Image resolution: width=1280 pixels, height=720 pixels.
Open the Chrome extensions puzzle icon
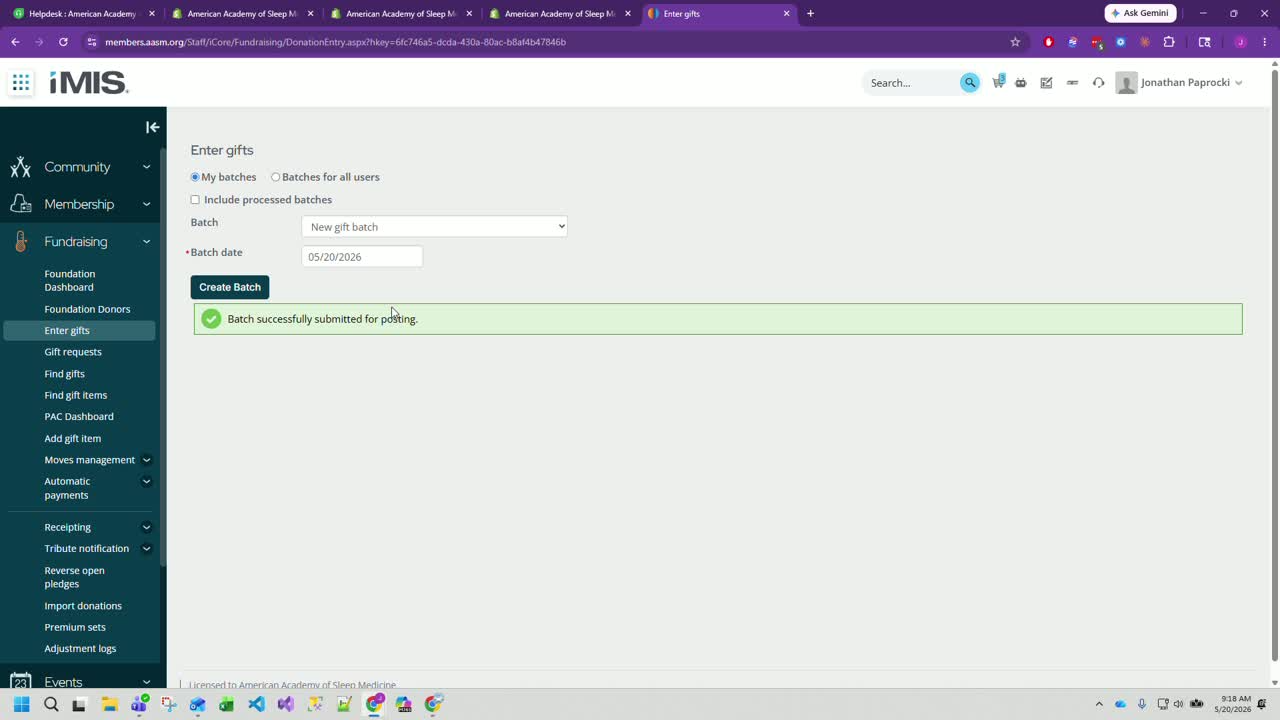coord(1169,42)
